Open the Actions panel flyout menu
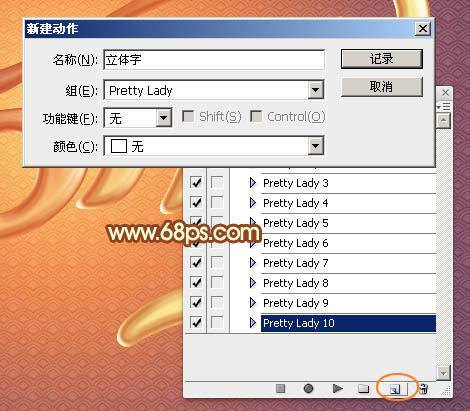 pyautogui.click(x=444, y=107)
